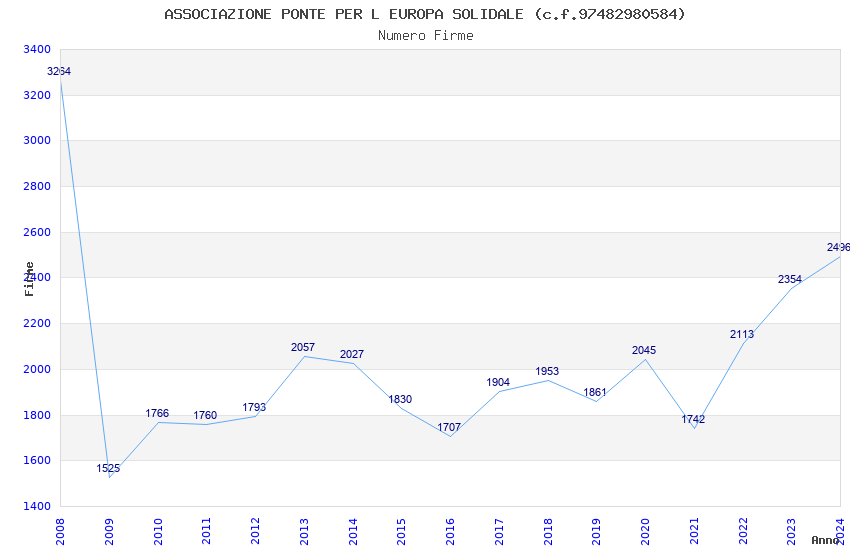This screenshot has height=550, width=850.
Task: Click the 2017 year label
Action: [499, 531]
